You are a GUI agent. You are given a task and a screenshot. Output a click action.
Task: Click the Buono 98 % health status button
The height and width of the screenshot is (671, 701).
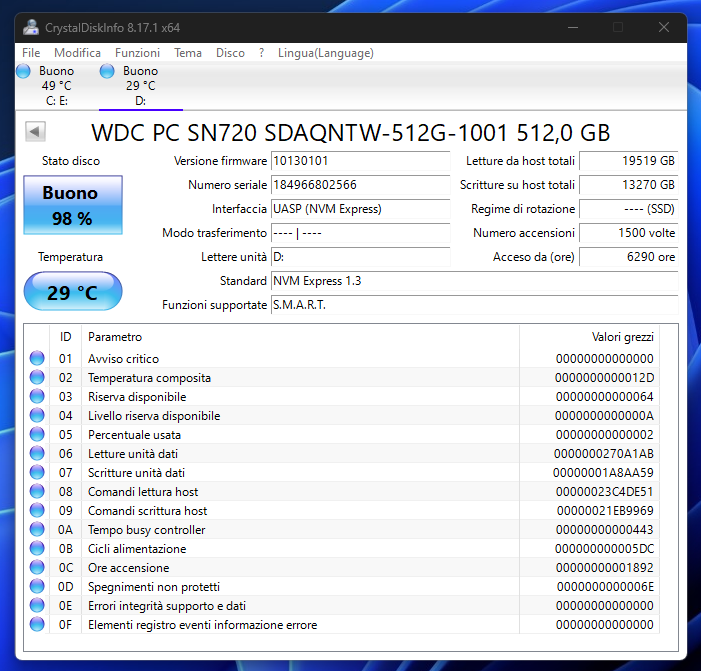(x=73, y=205)
